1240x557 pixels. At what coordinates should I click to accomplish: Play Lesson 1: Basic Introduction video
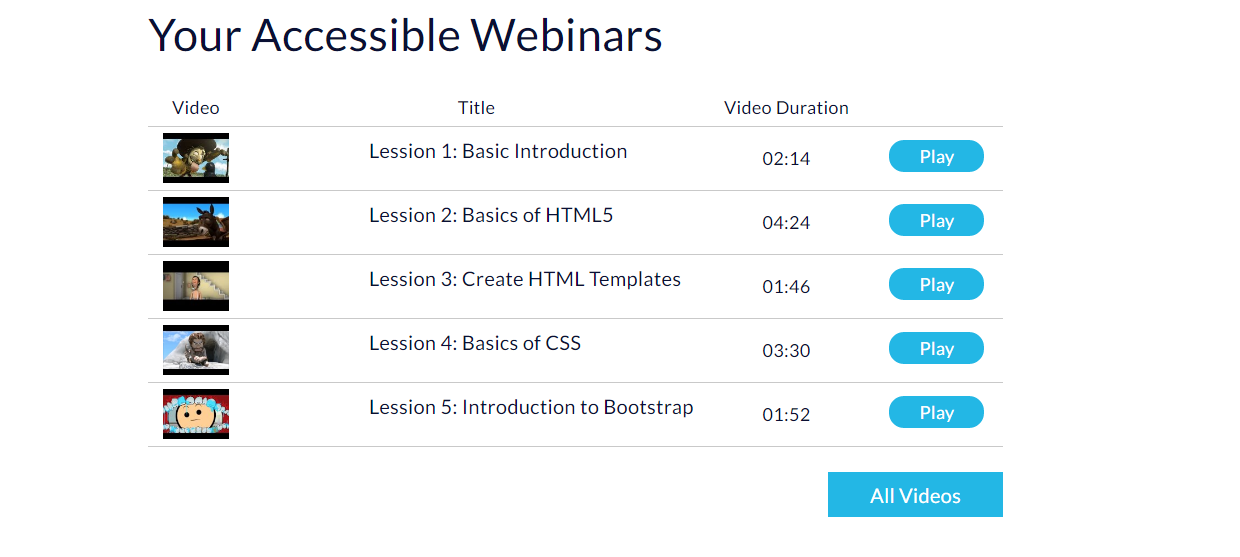[936, 157]
